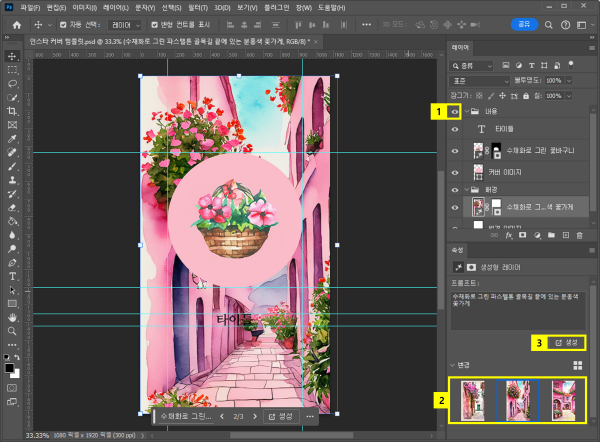Viewport: 600px width, 442px height.
Task: Select the Hand tool
Action: [12, 316]
